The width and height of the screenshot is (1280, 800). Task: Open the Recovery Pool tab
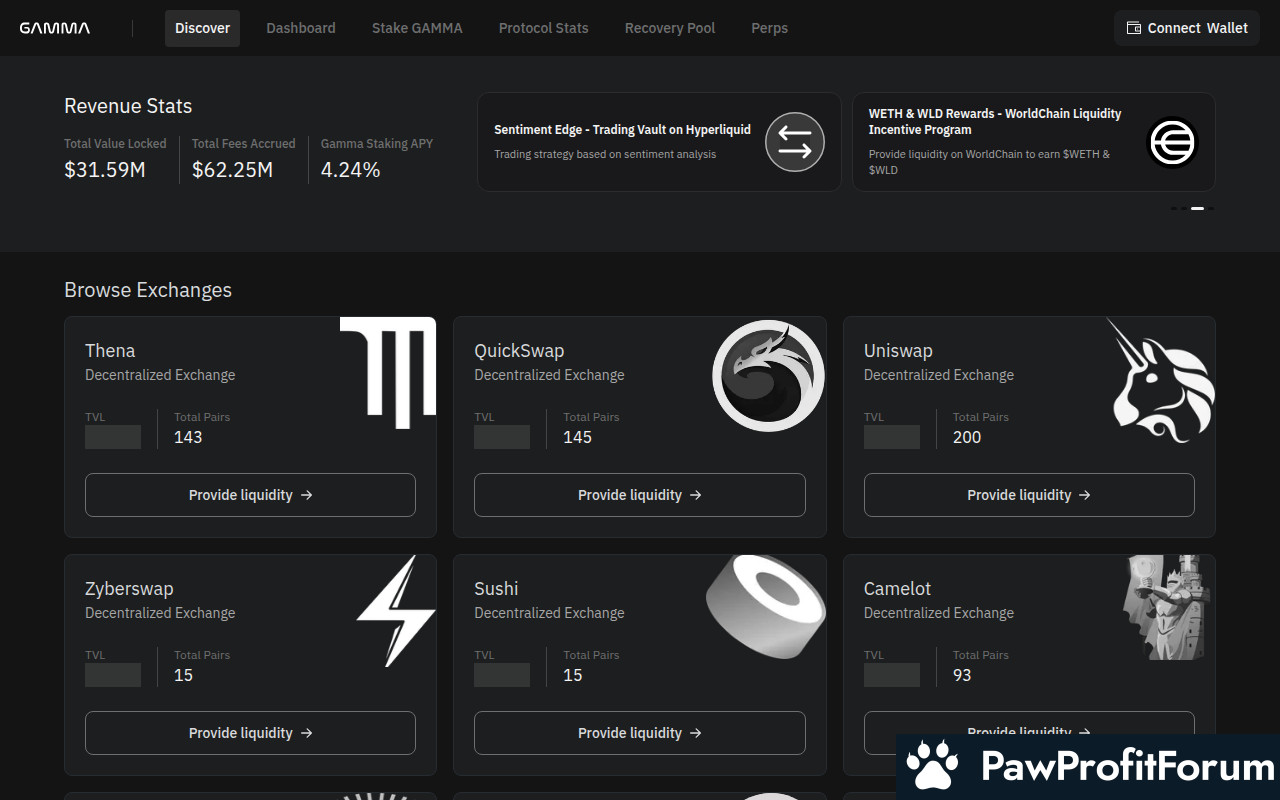[670, 28]
